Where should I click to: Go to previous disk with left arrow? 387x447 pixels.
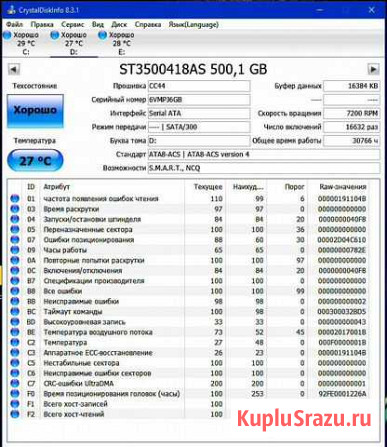point(14,69)
